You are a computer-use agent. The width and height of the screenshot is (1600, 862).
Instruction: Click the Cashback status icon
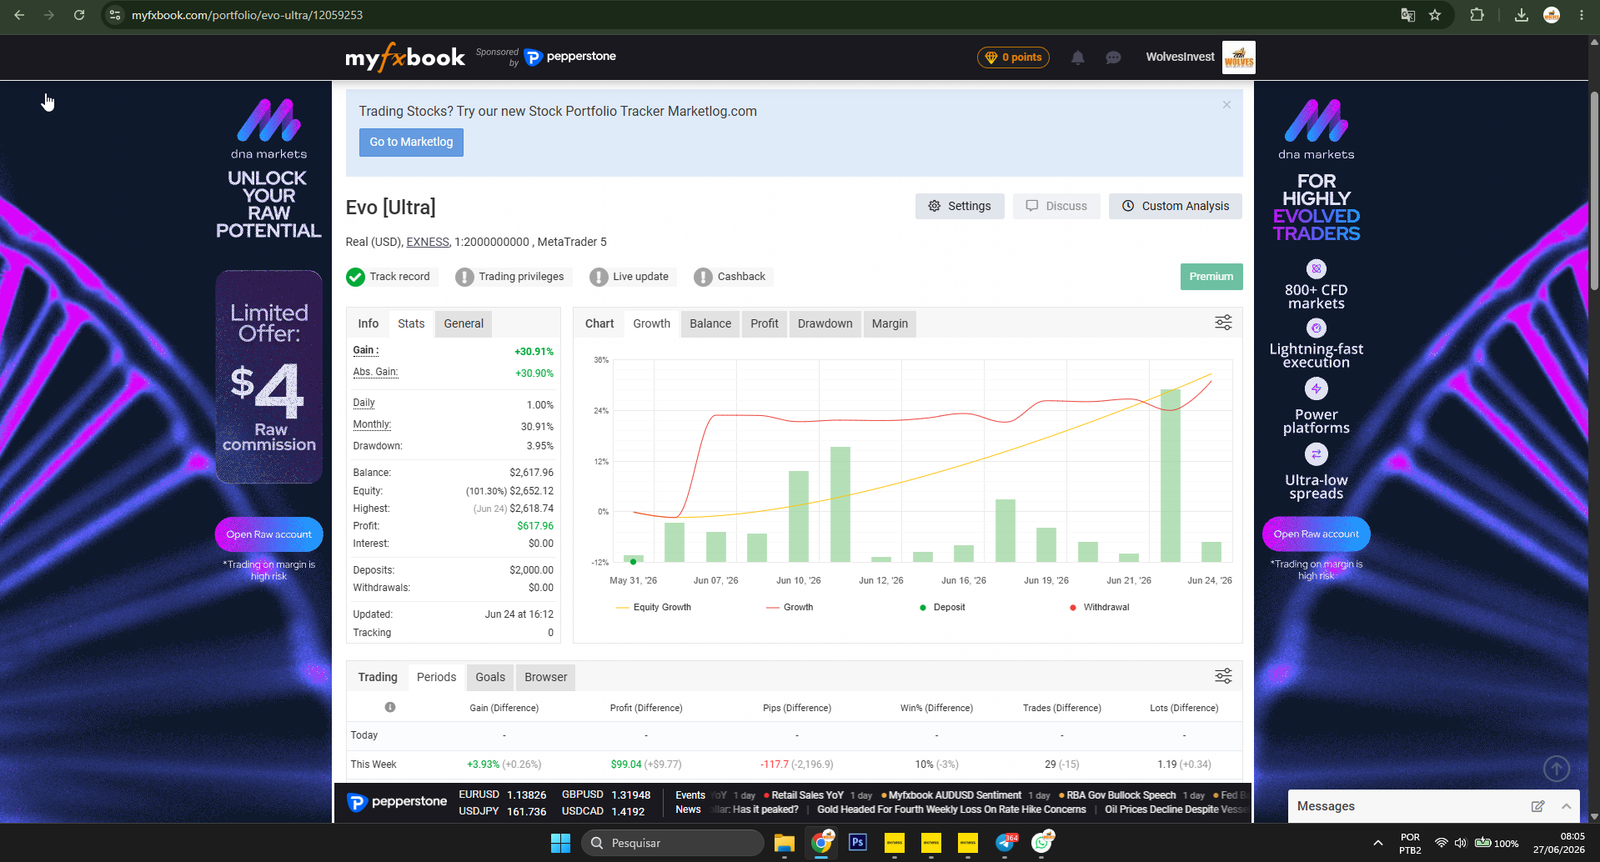(x=703, y=277)
